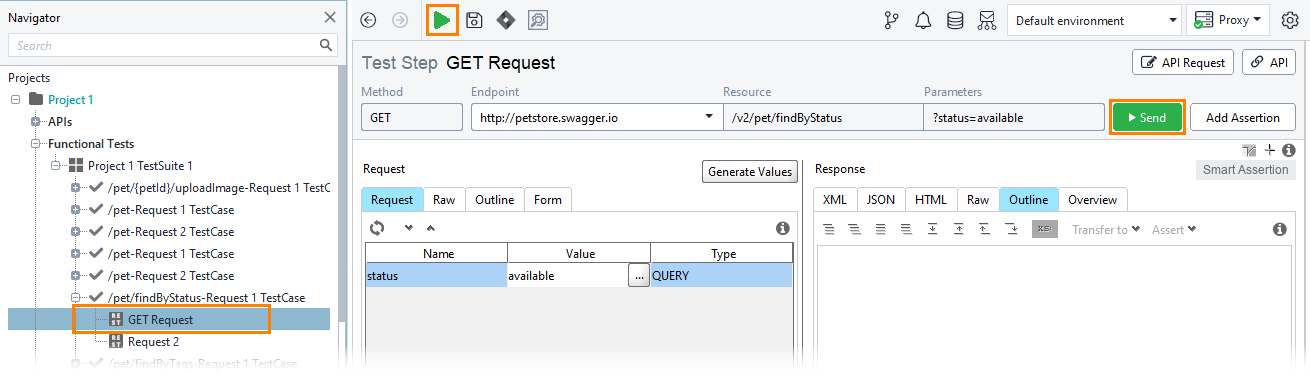Switch to the JSON response tab
This screenshot has height=375, width=1310.
[x=880, y=200]
